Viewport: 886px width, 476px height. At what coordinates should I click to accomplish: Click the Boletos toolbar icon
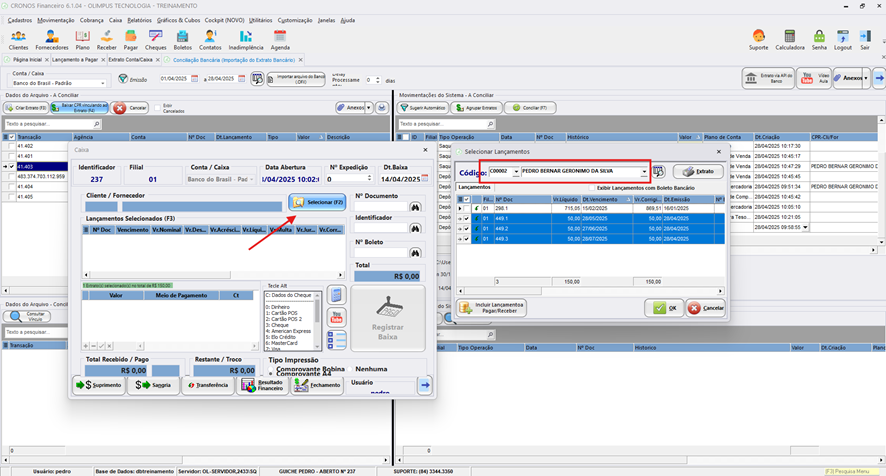coord(183,40)
